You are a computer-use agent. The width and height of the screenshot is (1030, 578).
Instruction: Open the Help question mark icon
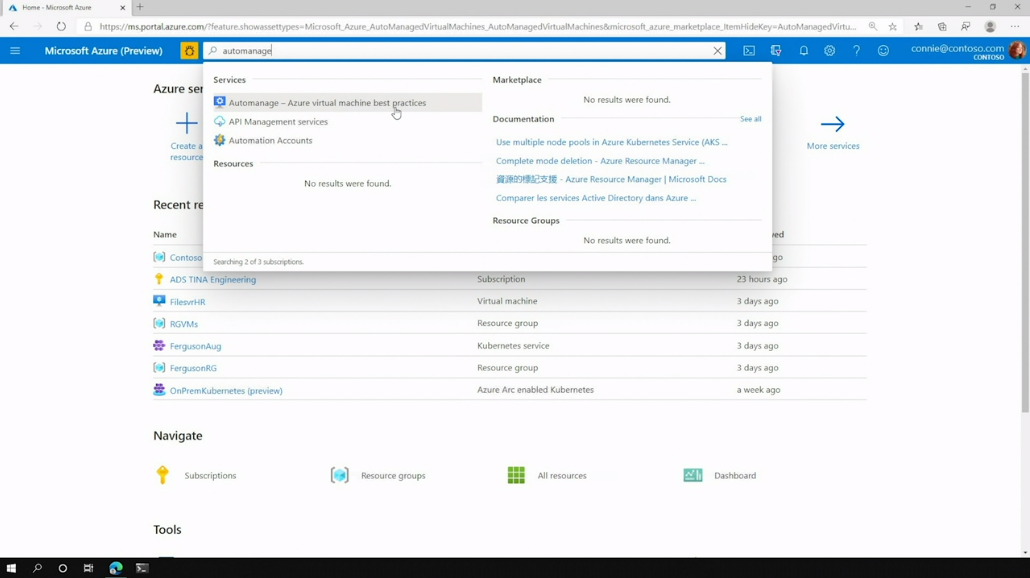[856, 51]
